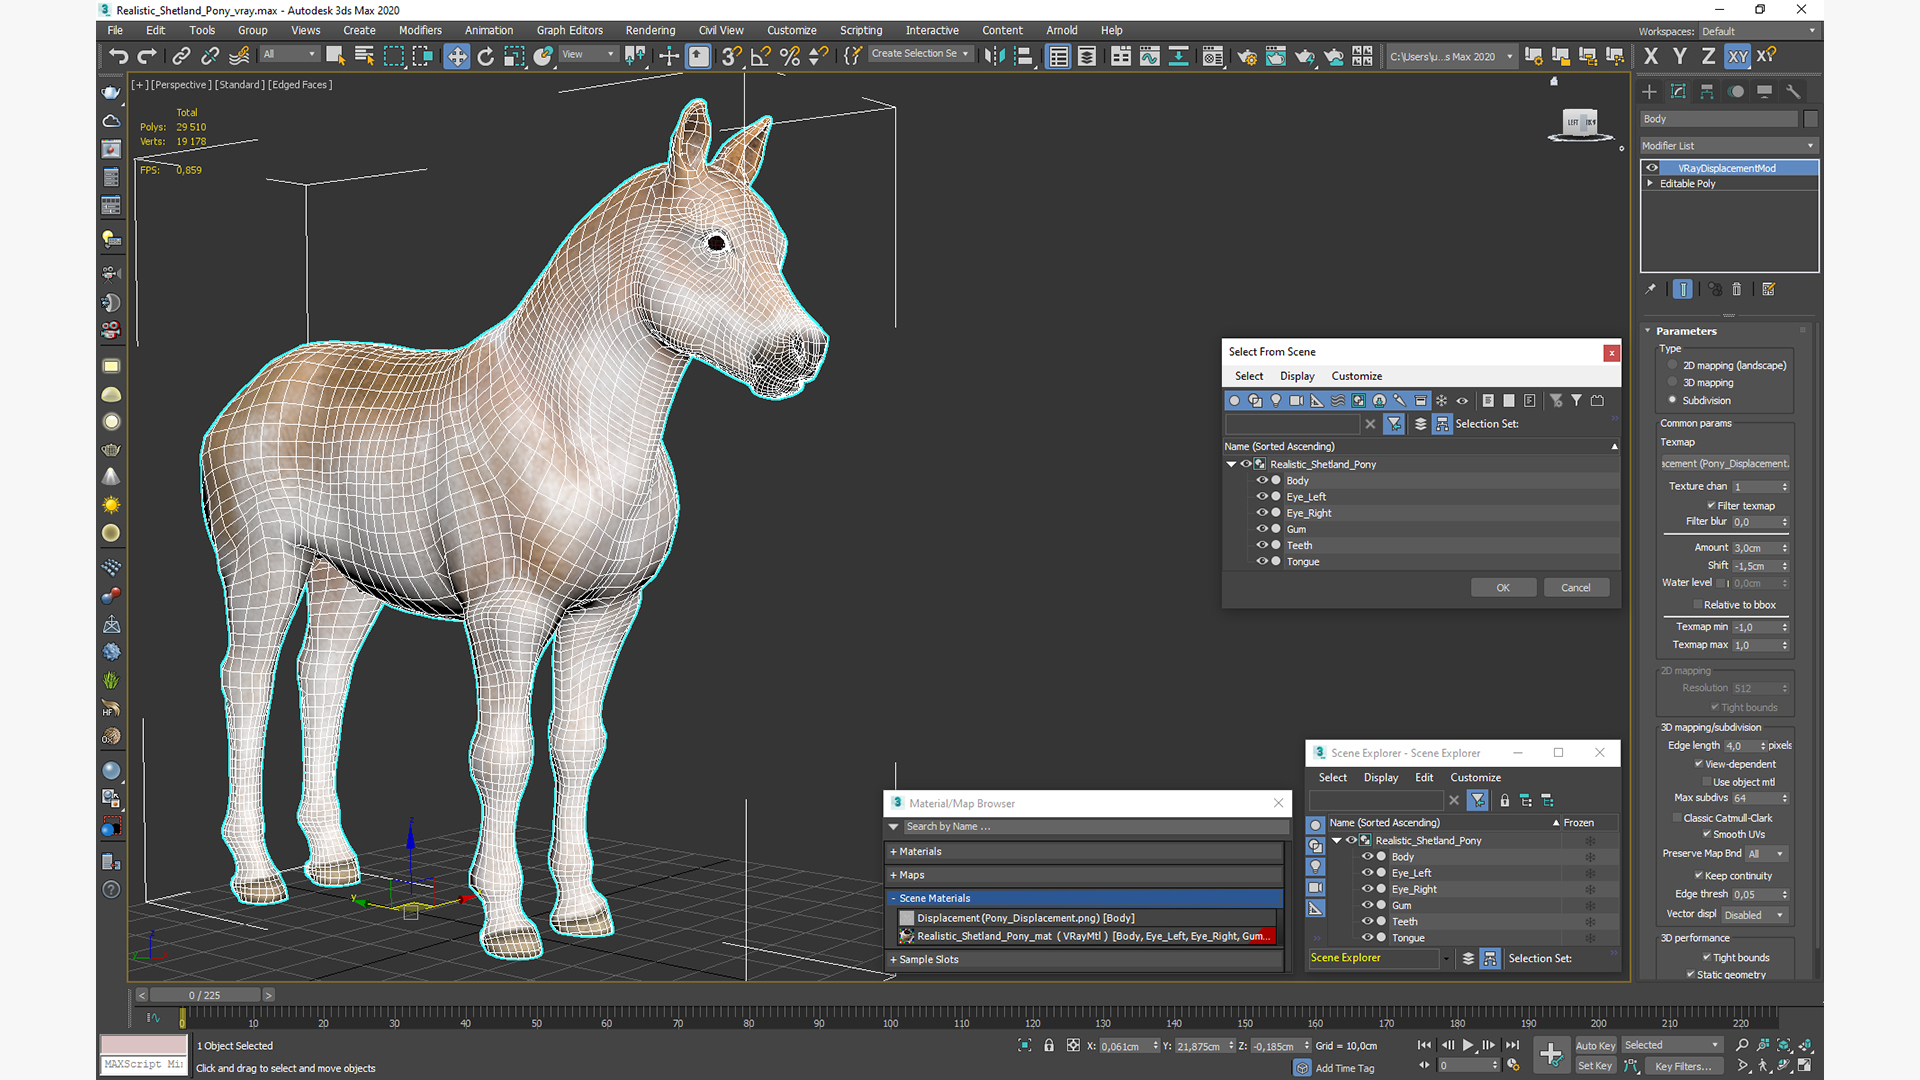Select the Subdivision radio button
The image size is (1920, 1080).
(1672, 400)
